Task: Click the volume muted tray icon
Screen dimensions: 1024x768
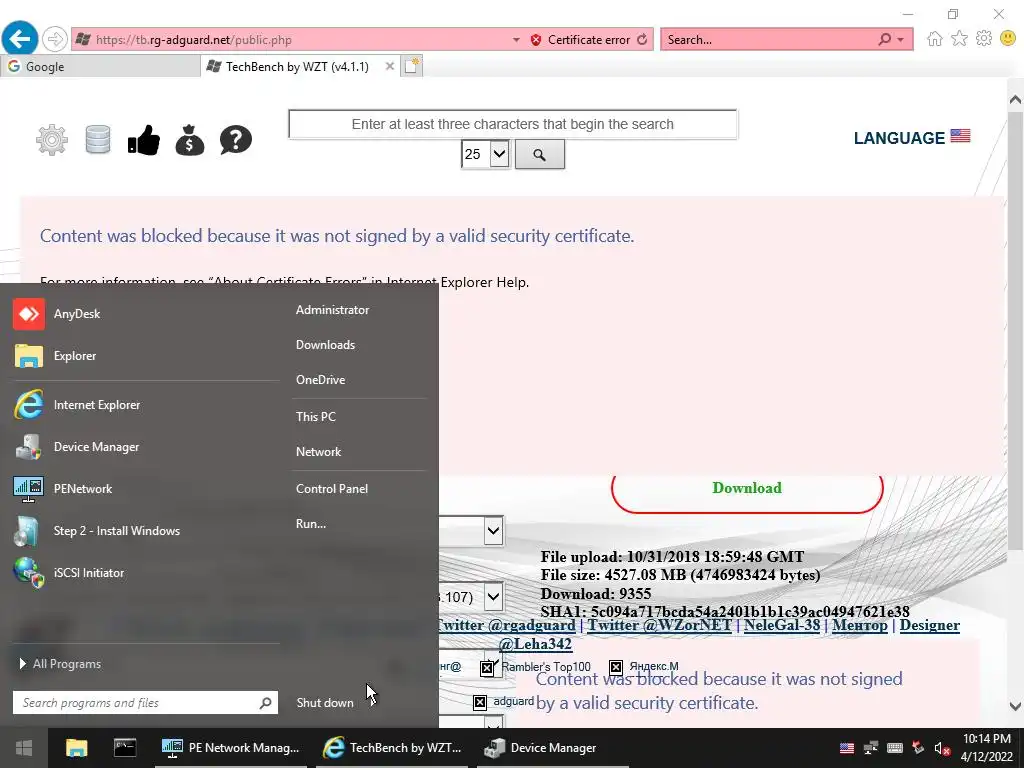Action: pyautogui.click(x=942, y=748)
